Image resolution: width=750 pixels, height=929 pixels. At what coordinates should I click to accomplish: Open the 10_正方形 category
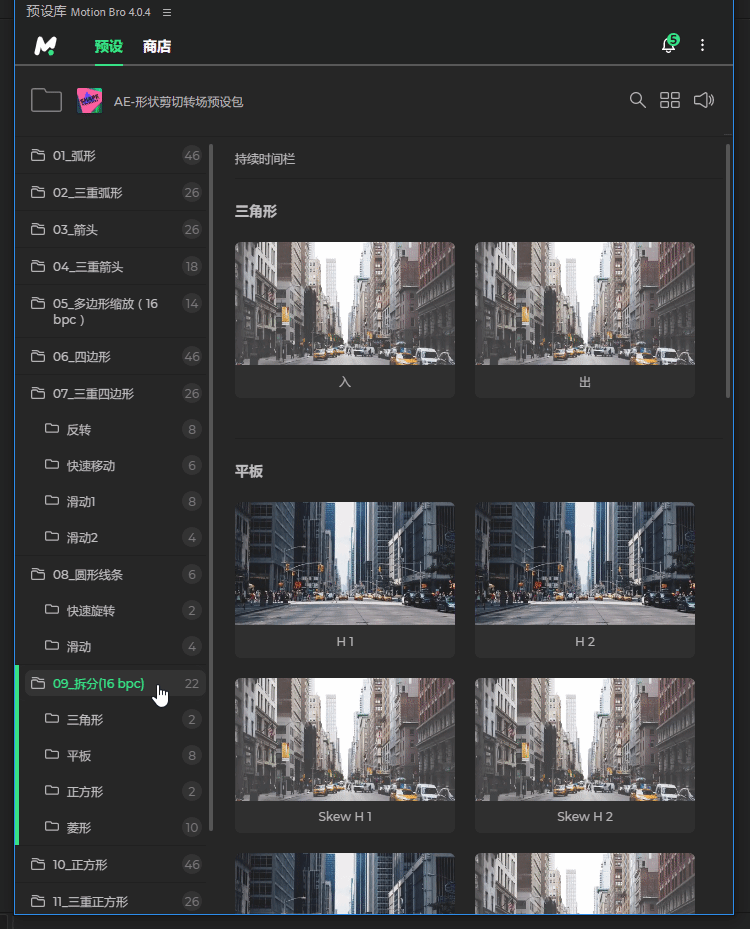click(111, 865)
